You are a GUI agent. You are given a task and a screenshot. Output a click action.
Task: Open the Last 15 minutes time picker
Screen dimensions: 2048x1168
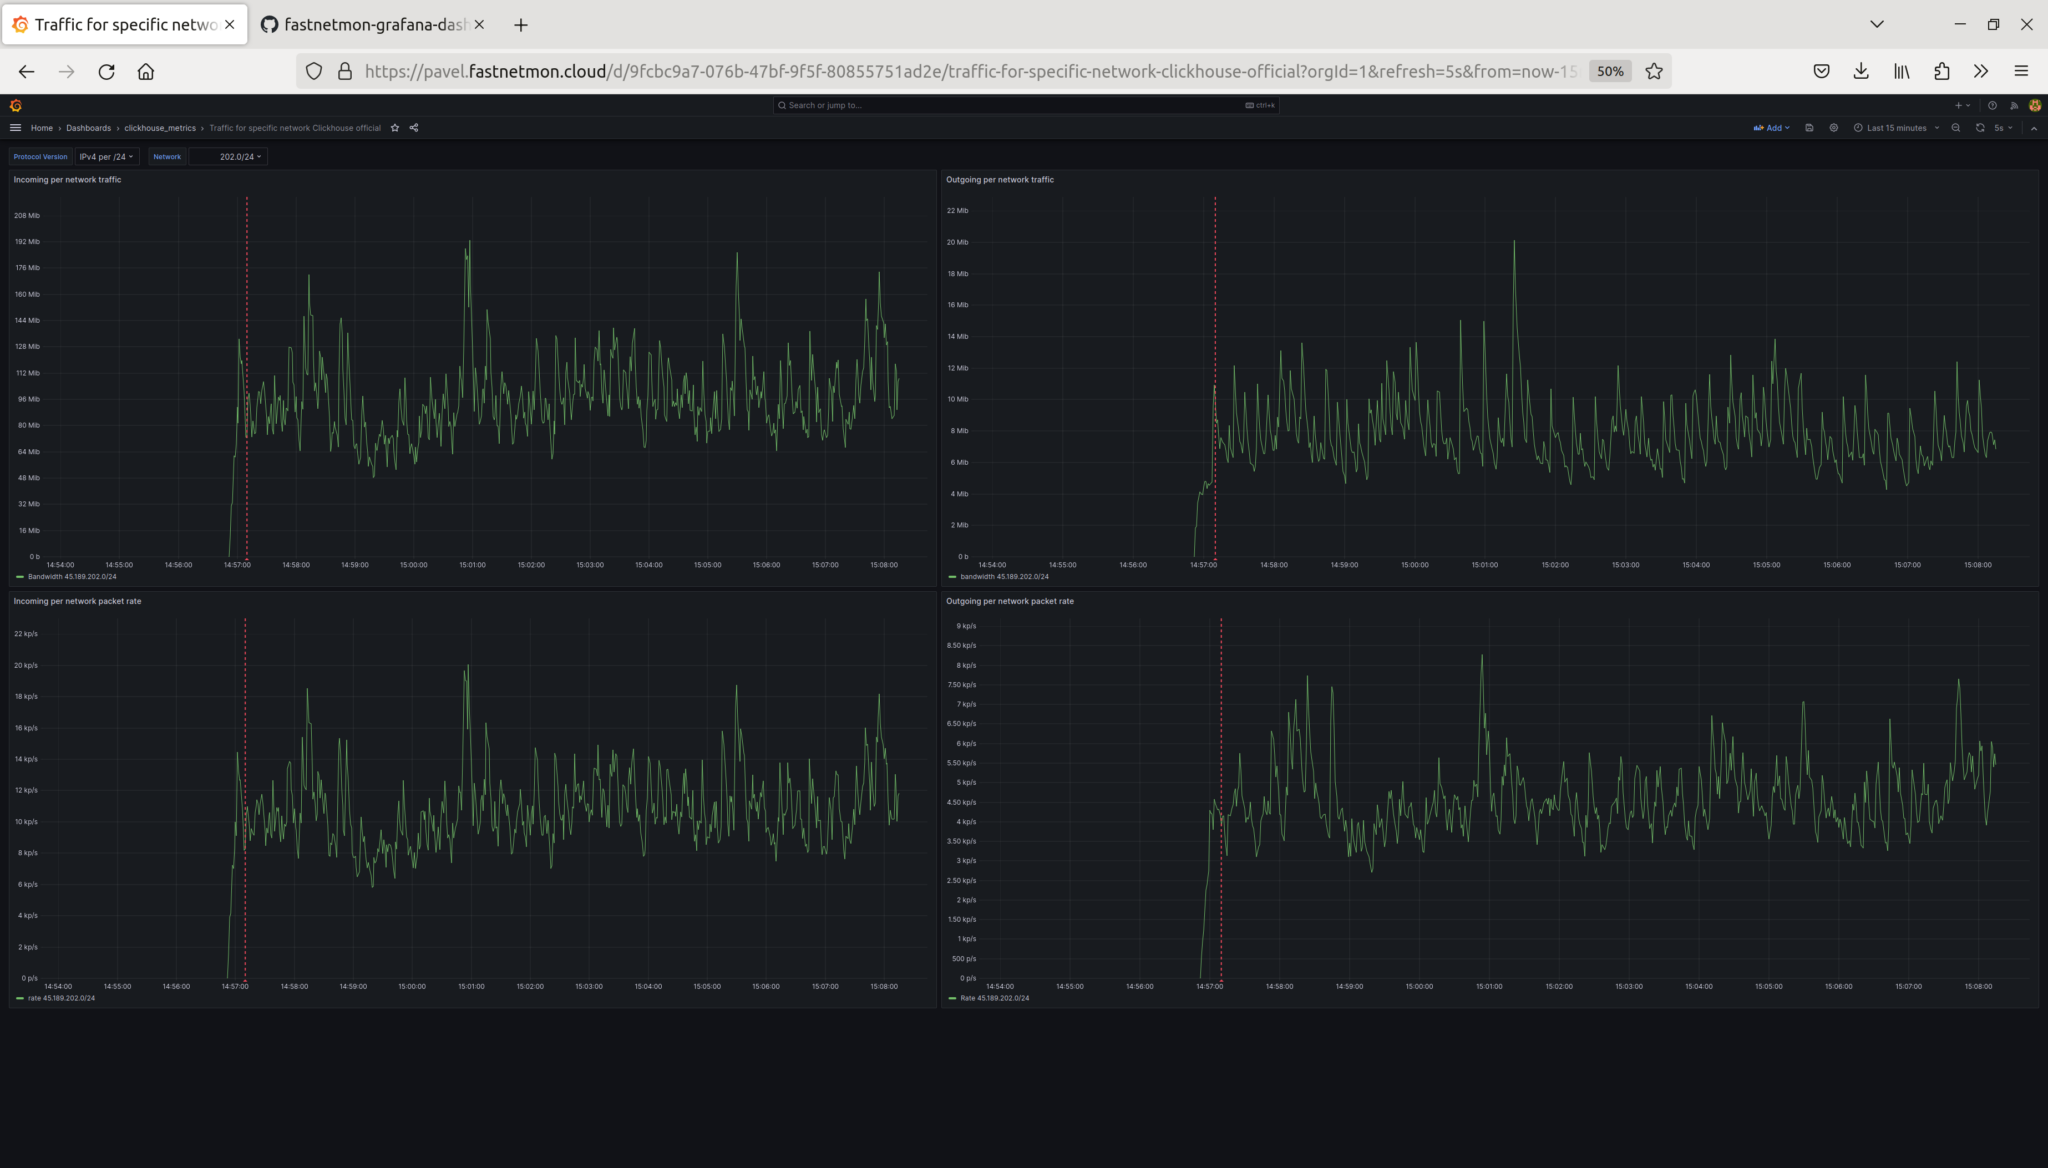click(1896, 128)
